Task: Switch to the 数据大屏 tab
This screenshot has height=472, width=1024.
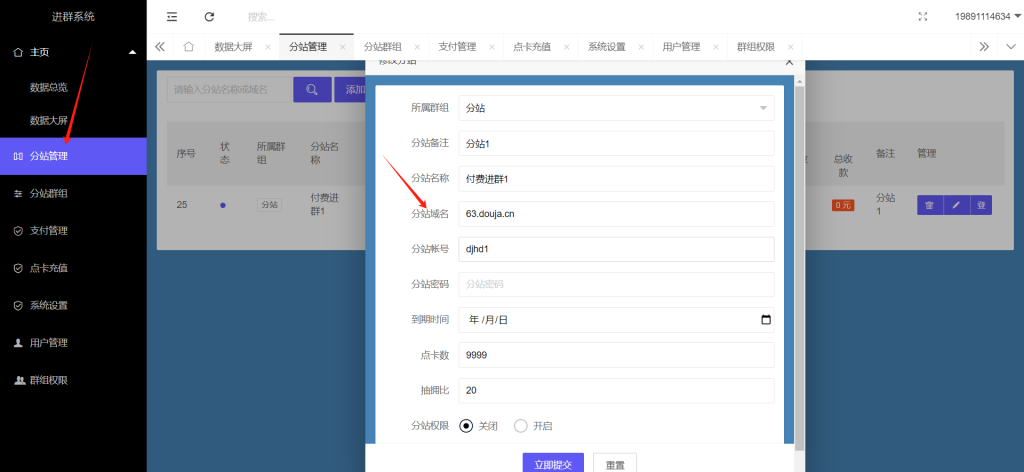Action: (233, 47)
